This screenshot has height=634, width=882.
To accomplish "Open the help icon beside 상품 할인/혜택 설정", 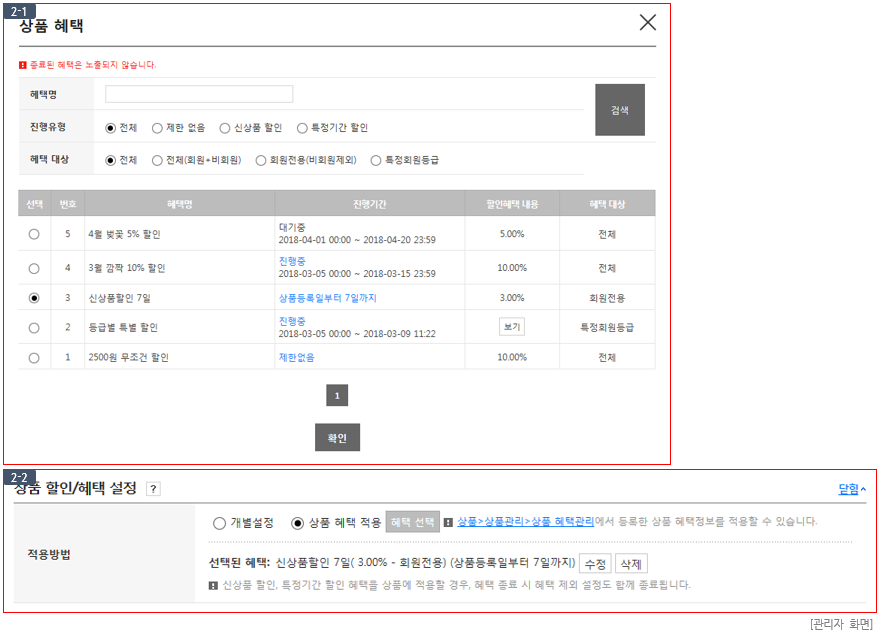I will [x=153, y=489].
